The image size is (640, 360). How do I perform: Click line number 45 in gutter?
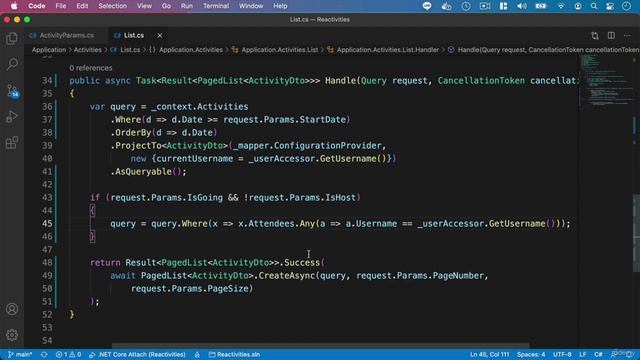click(x=47, y=224)
